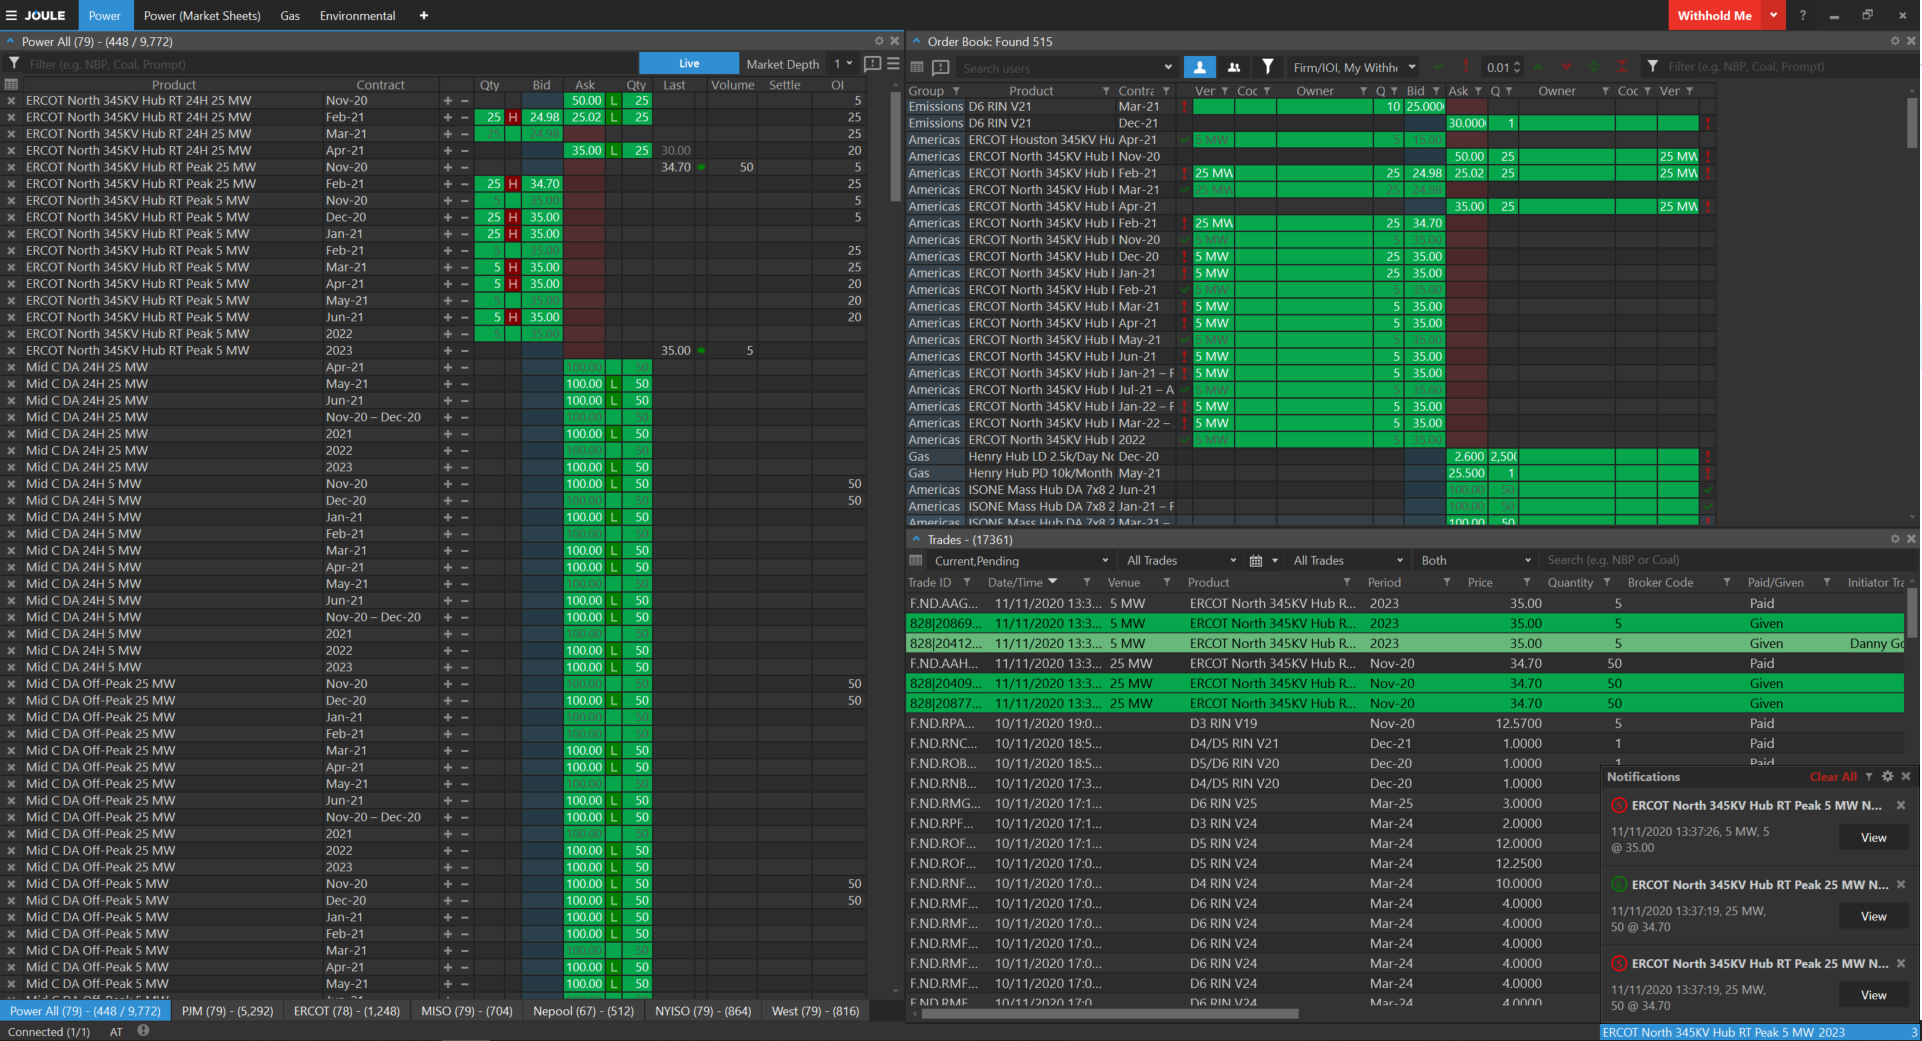Open the first All Trades dropdown

tap(1182, 561)
